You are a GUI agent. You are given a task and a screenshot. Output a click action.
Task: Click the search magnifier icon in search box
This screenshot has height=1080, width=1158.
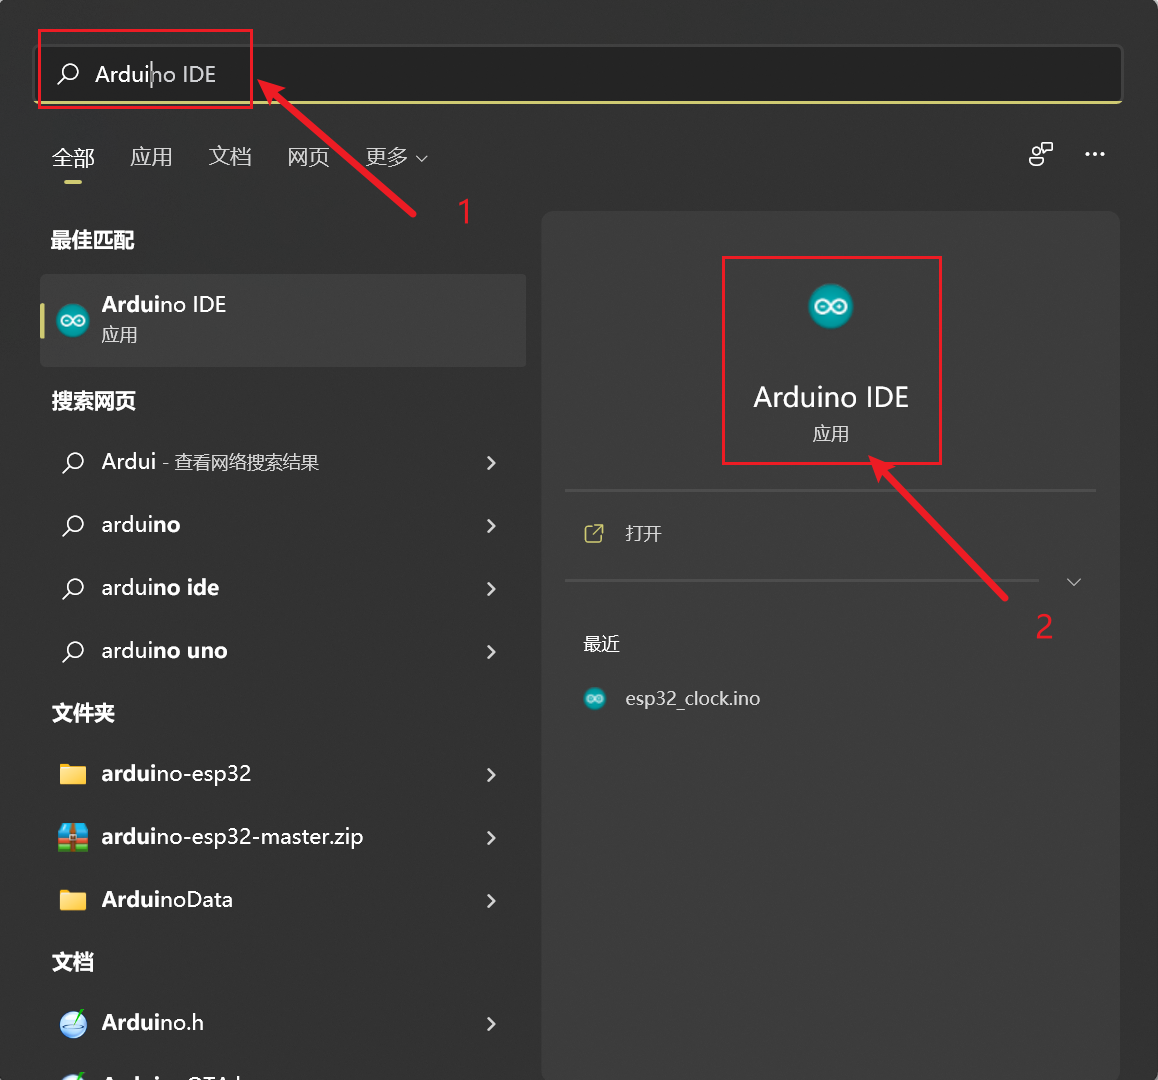[x=69, y=74]
